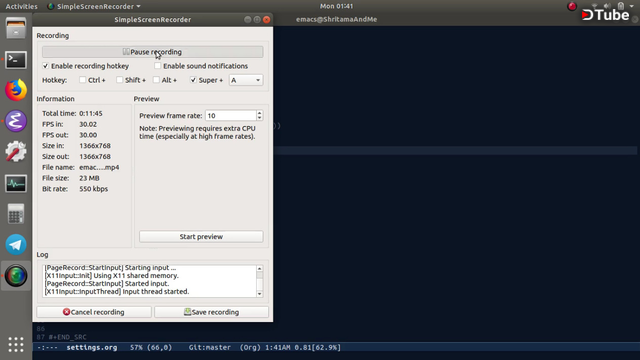Open the hotkey letter A dropdown
The width and height of the screenshot is (640, 360).
tap(246, 80)
